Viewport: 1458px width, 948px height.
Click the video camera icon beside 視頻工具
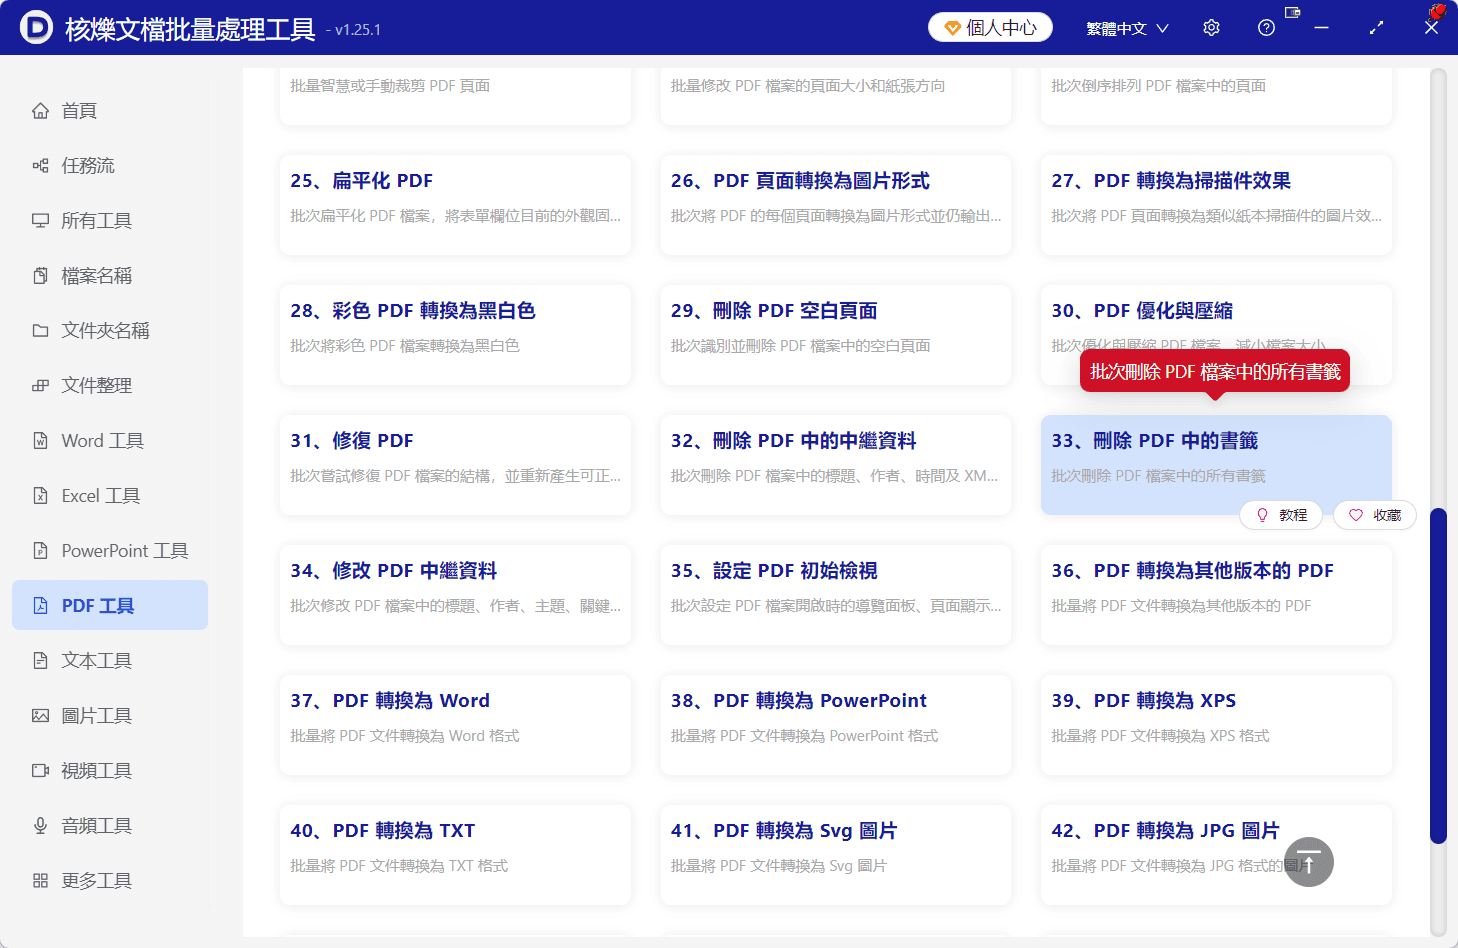coord(40,771)
